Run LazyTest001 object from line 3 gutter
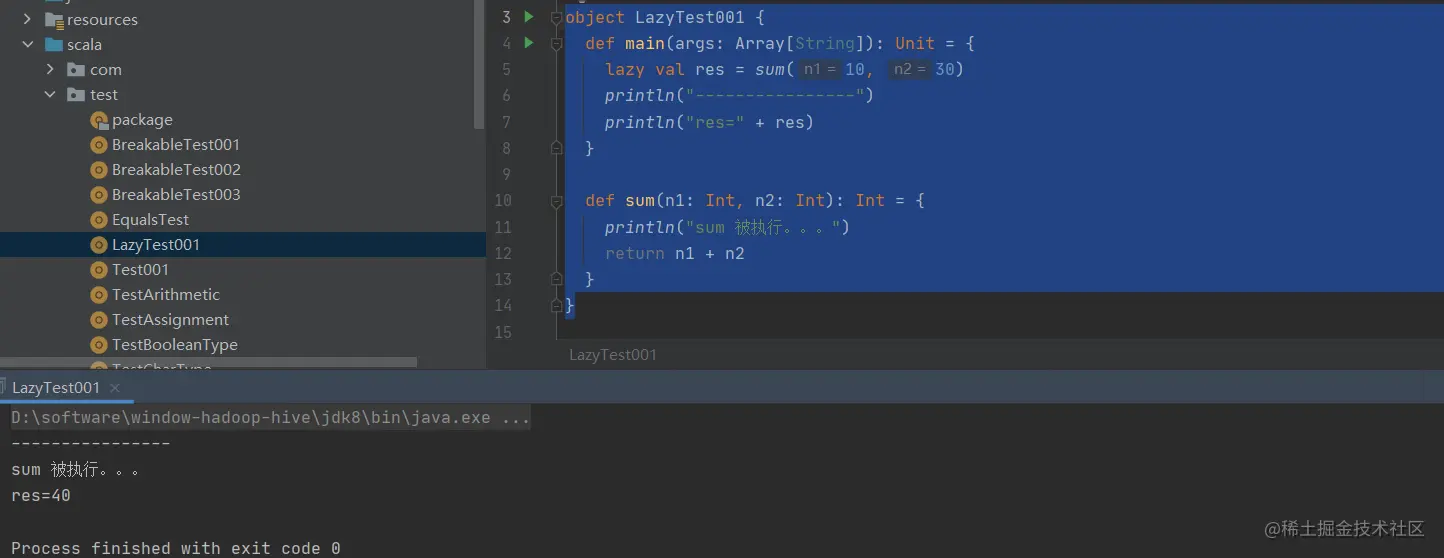 529,17
